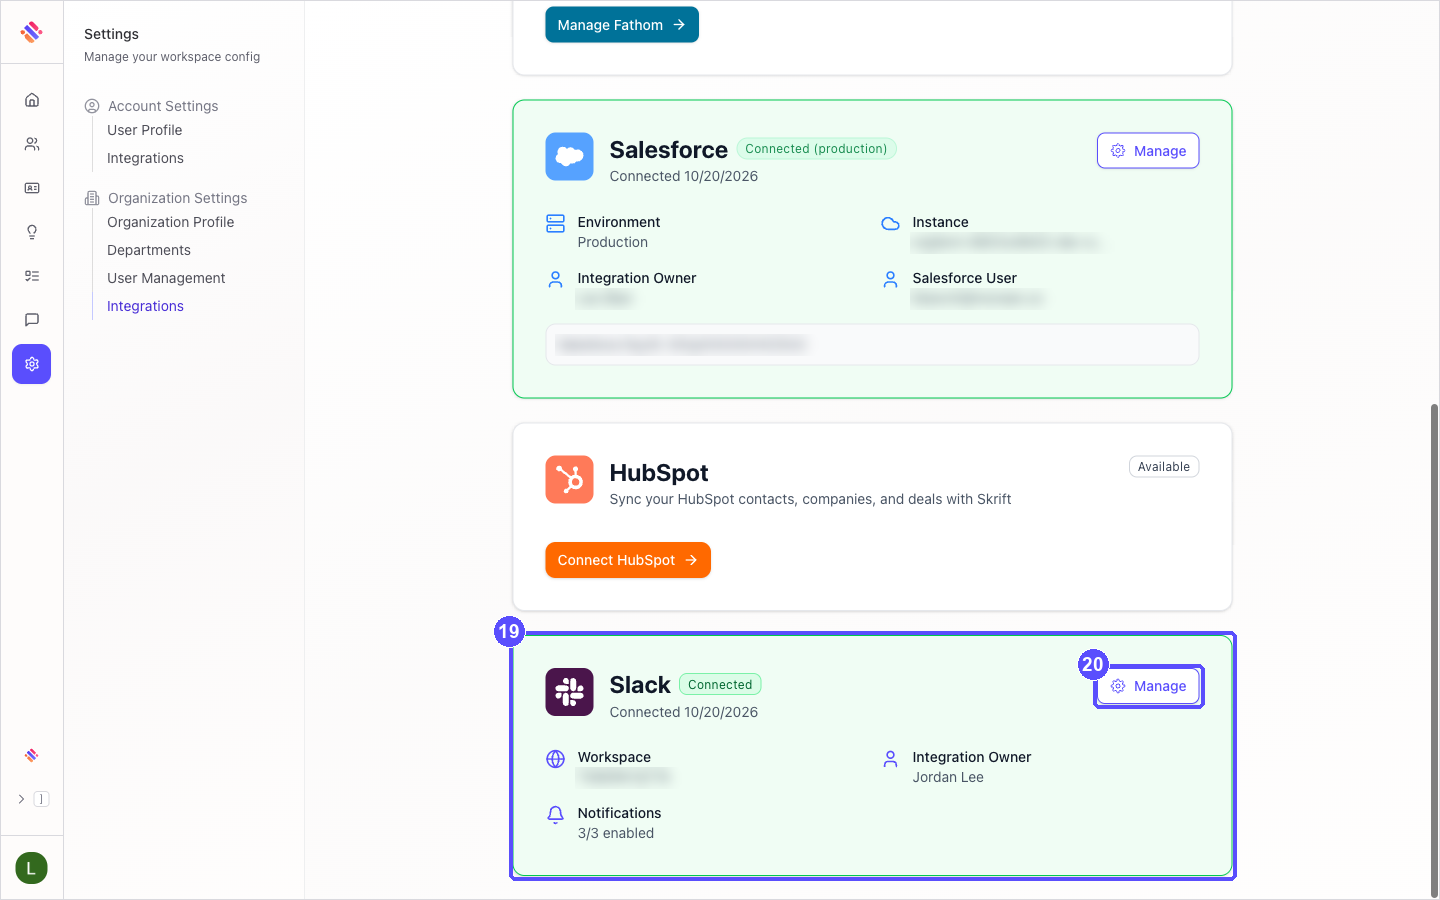Click the HubSpot Available badge
1440x900 pixels.
click(1164, 467)
